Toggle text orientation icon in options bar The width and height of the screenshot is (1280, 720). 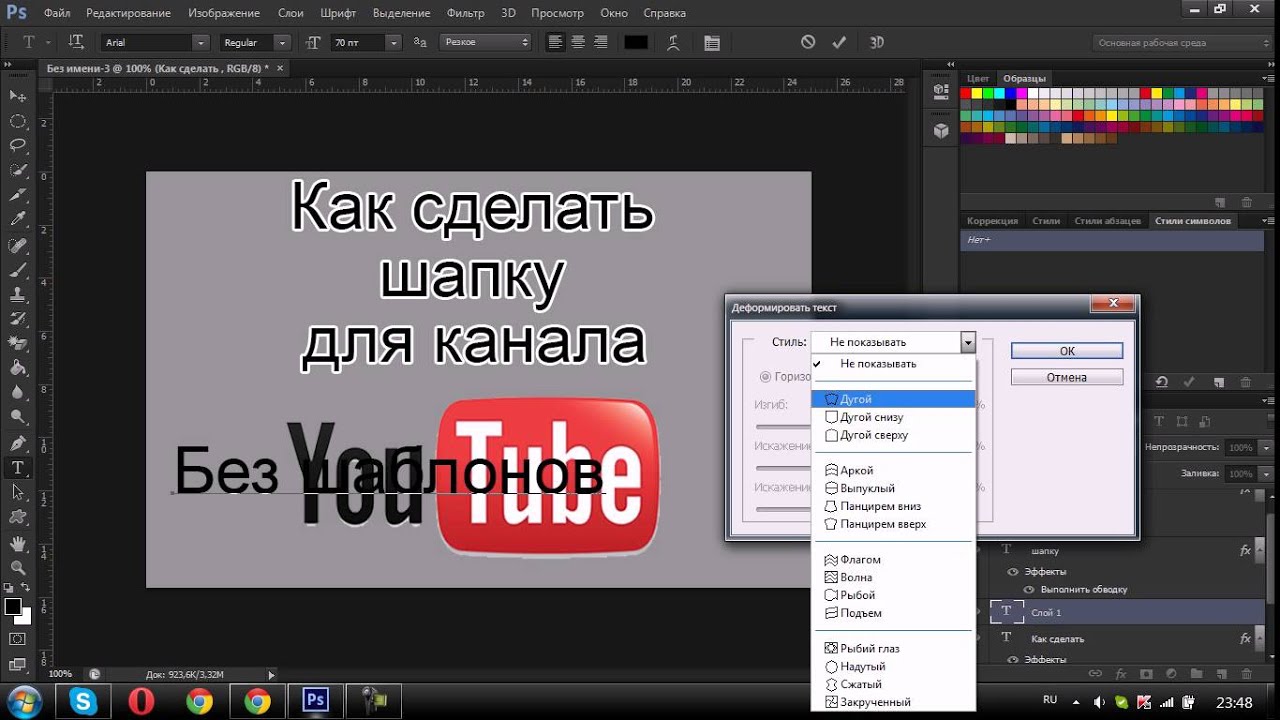[x=76, y=42]
